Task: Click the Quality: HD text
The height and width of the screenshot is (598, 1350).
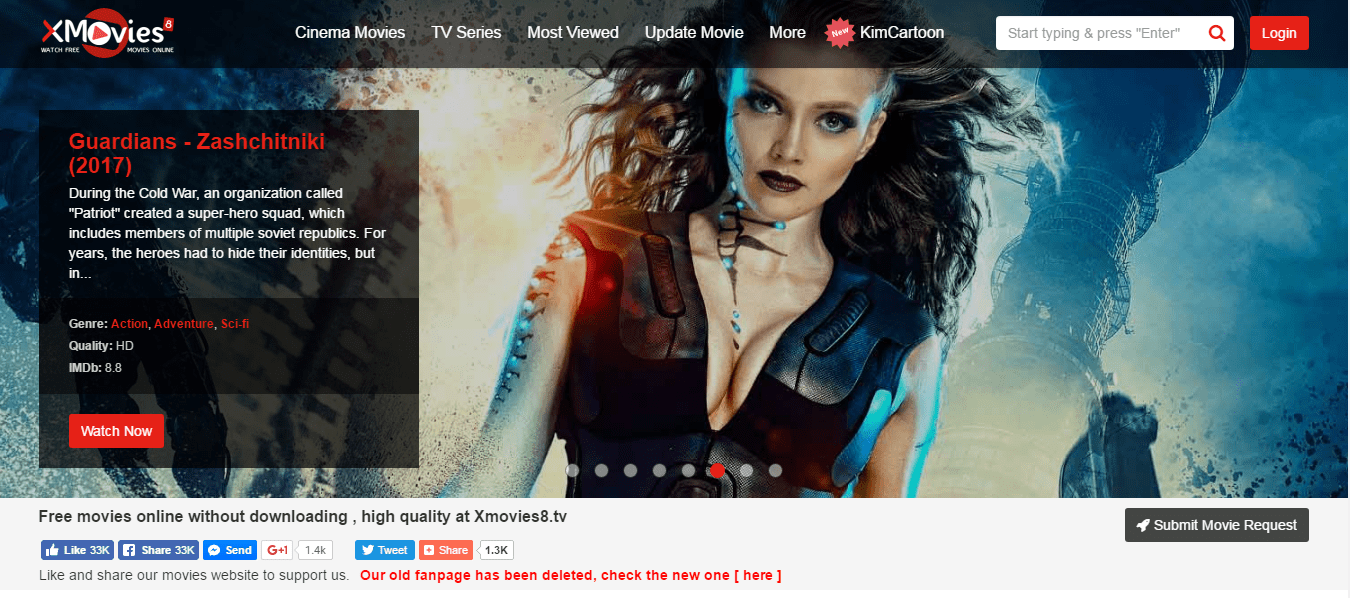Action: pos(101,346)
